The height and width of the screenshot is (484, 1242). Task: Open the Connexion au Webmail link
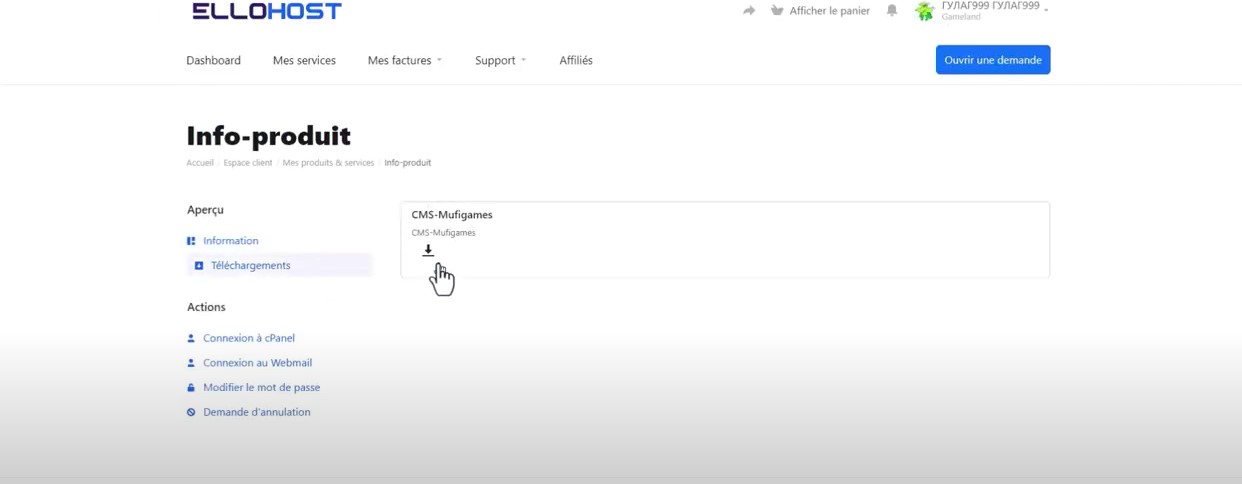(x=257, y=363)
